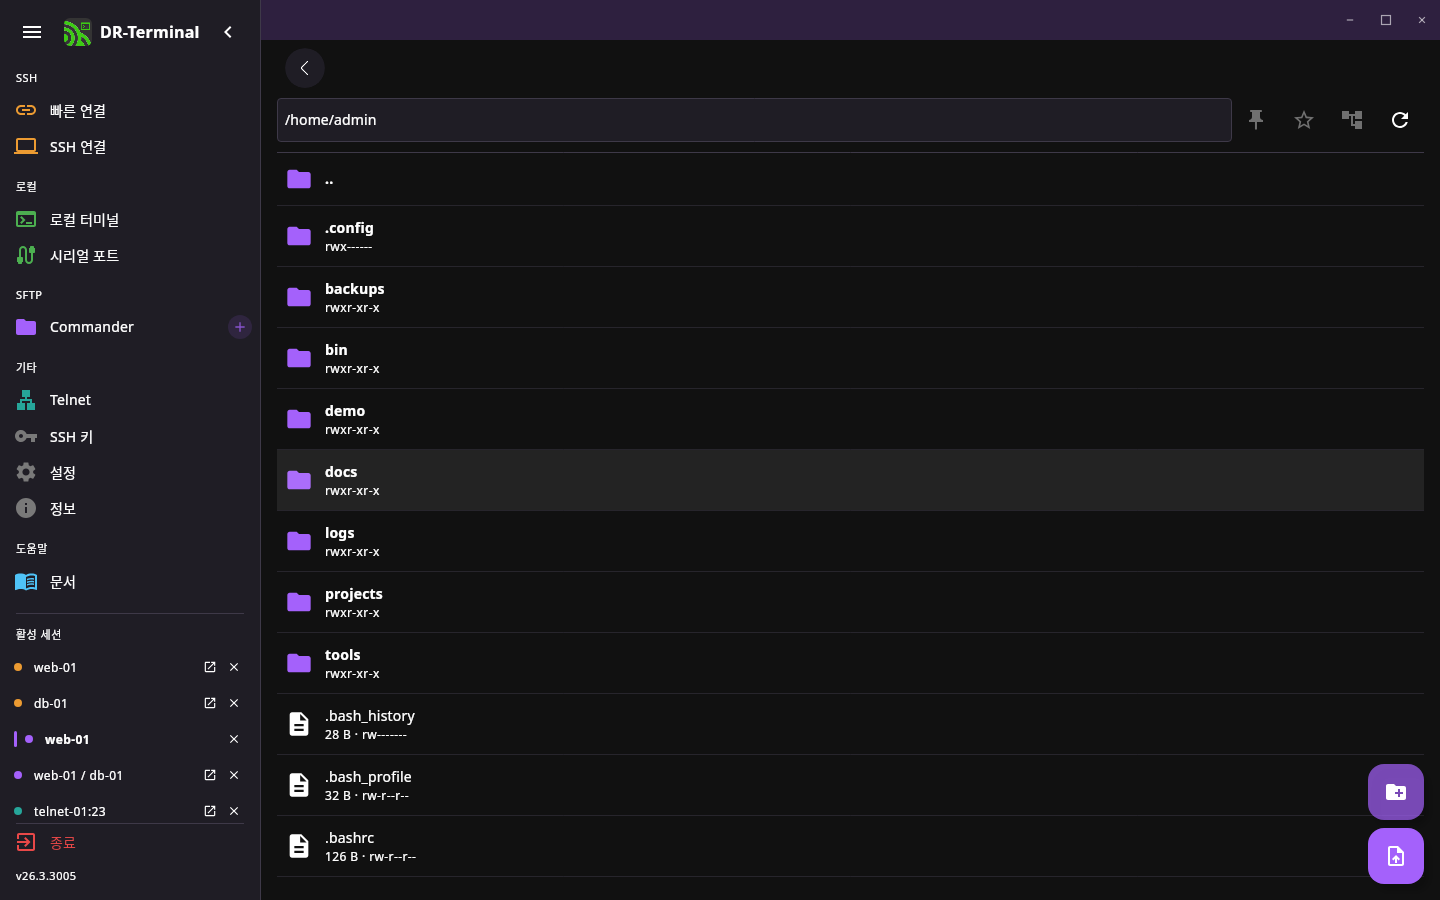Click the version label v26.3.3005
The width and height of the screenshot is (1440, 900).
click(46, 876)
